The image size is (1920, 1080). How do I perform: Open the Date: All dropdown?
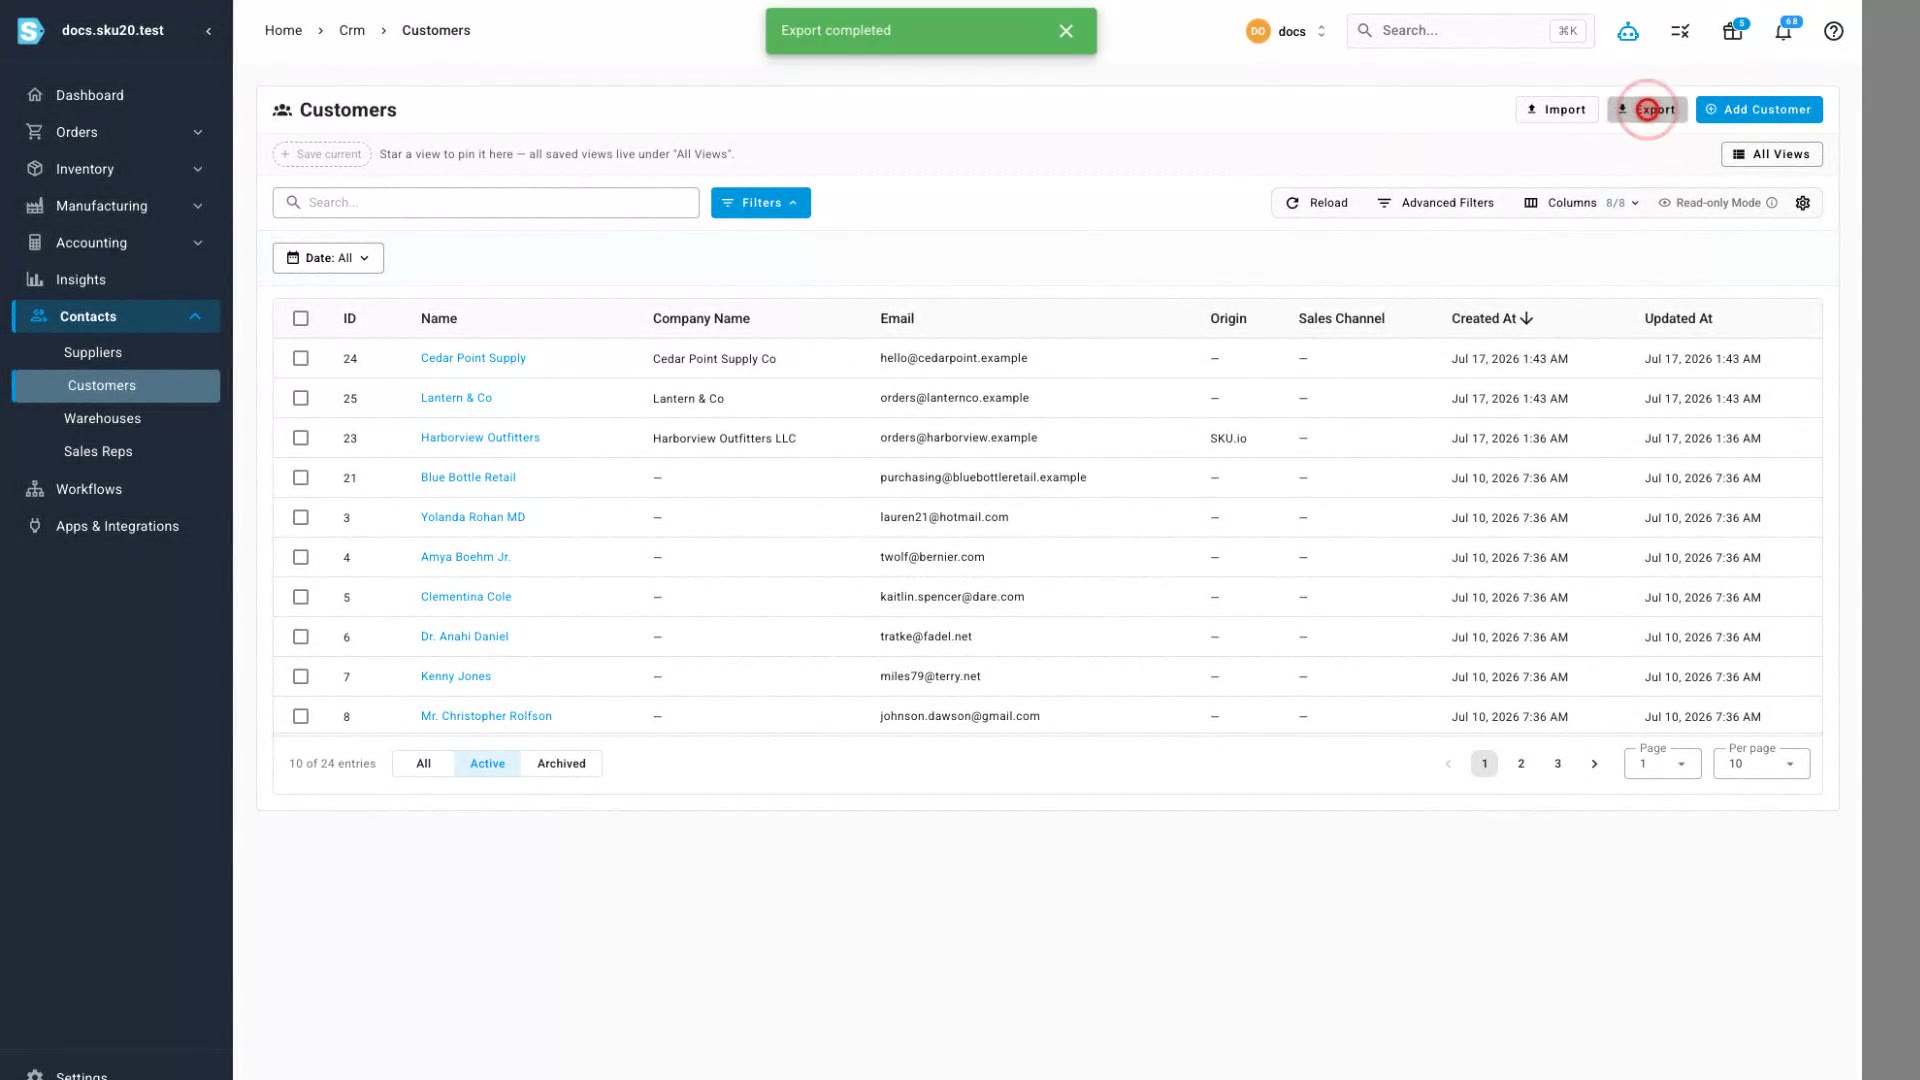[328, 258]
